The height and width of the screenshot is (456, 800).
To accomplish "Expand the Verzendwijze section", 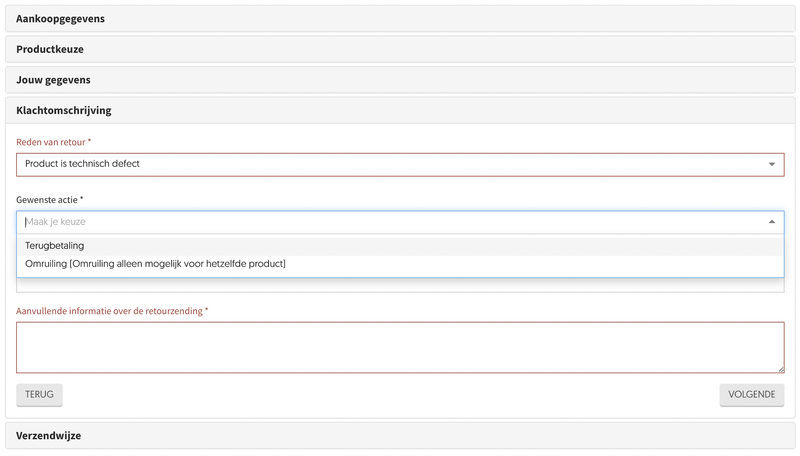I will click(x=48, y=436).
